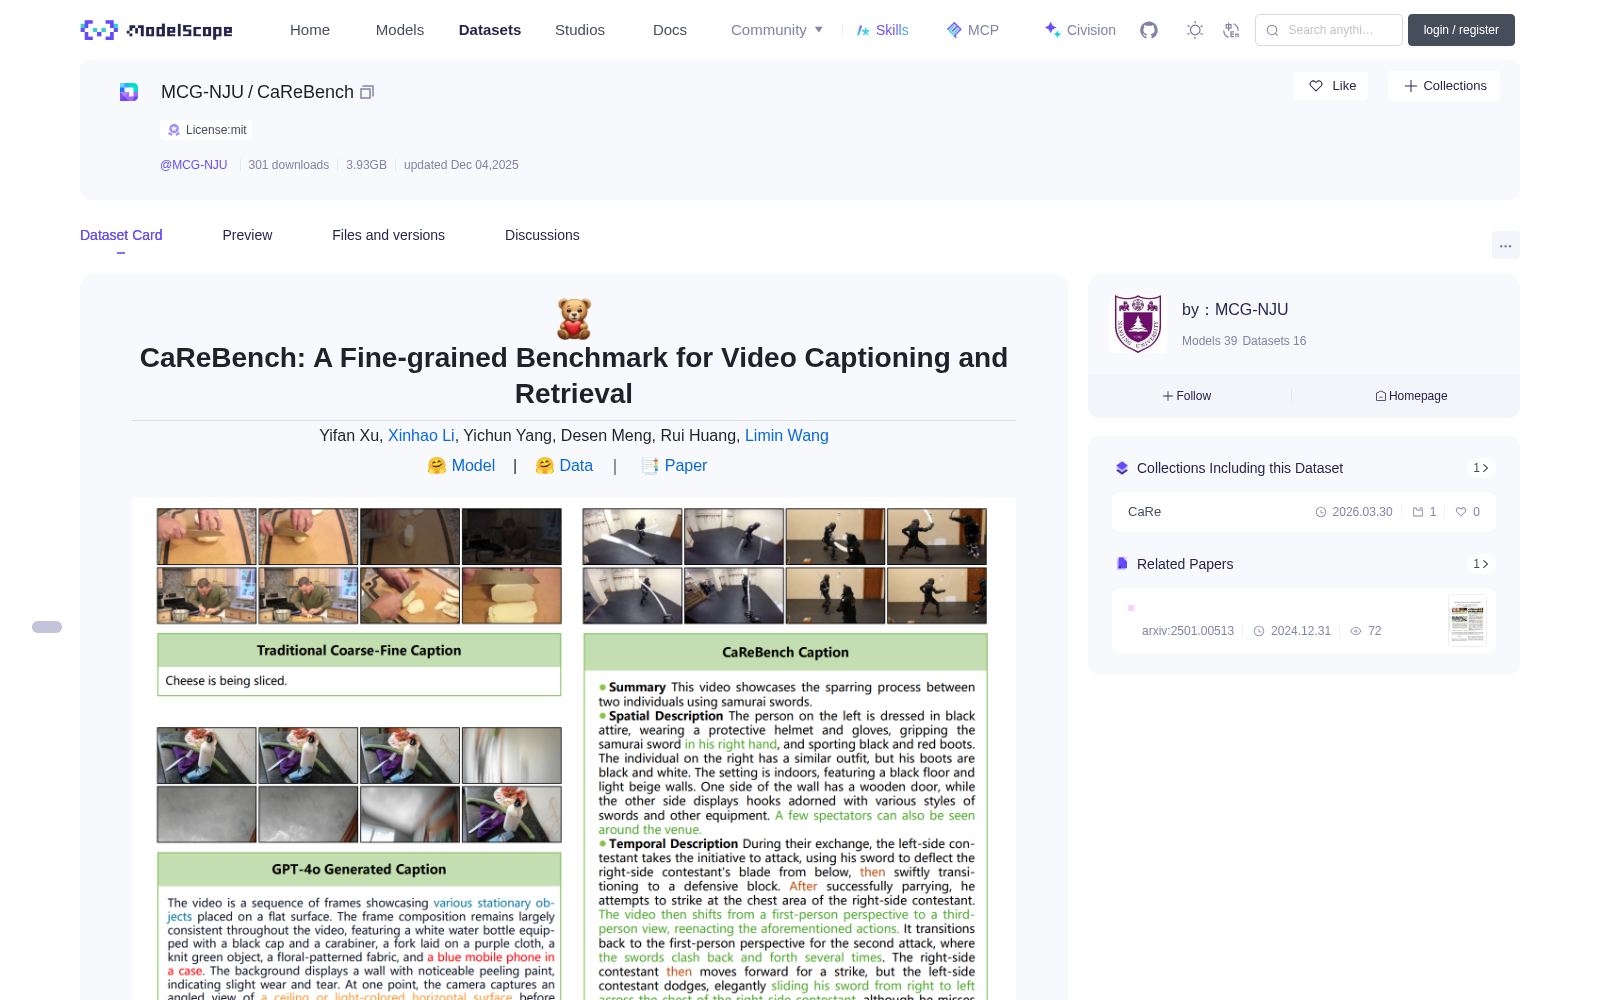Click the license badge icon
Screen dimensions: 1600x1000
[x=174, y=130]
